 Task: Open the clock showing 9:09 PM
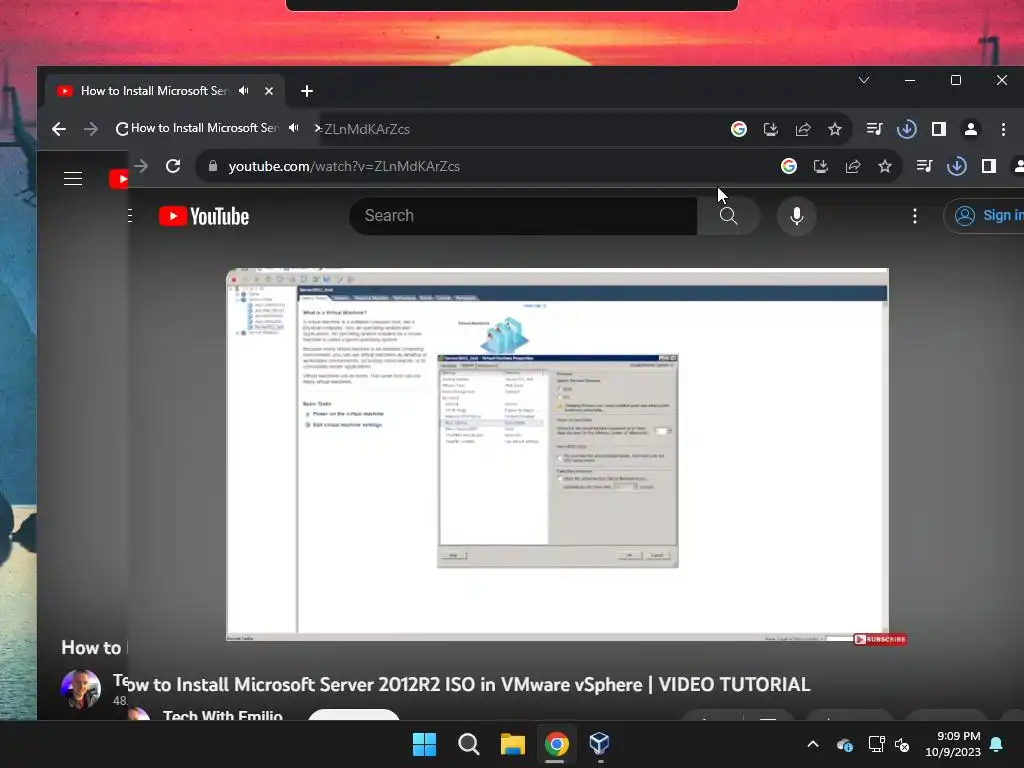[953, 744]
